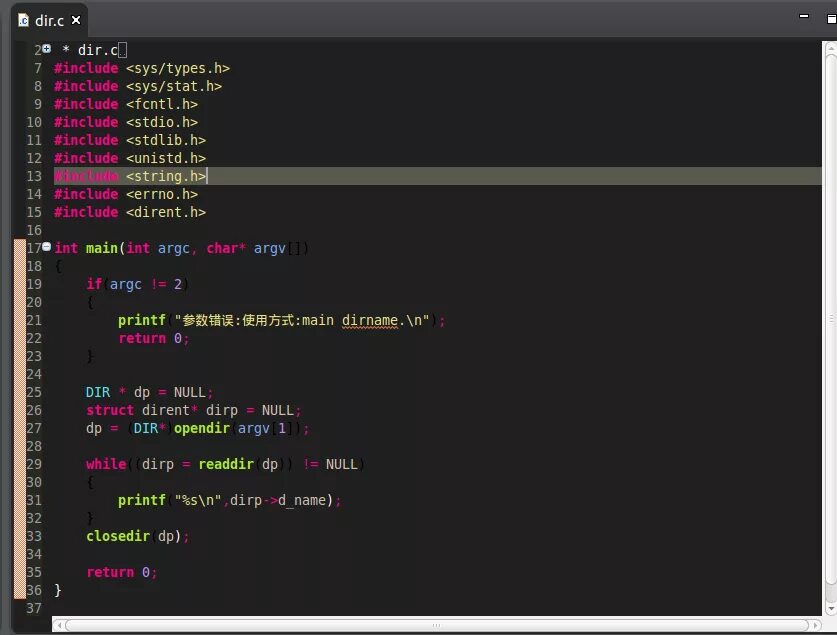
Task: Click the readdir function call
Action: point(226,464)
